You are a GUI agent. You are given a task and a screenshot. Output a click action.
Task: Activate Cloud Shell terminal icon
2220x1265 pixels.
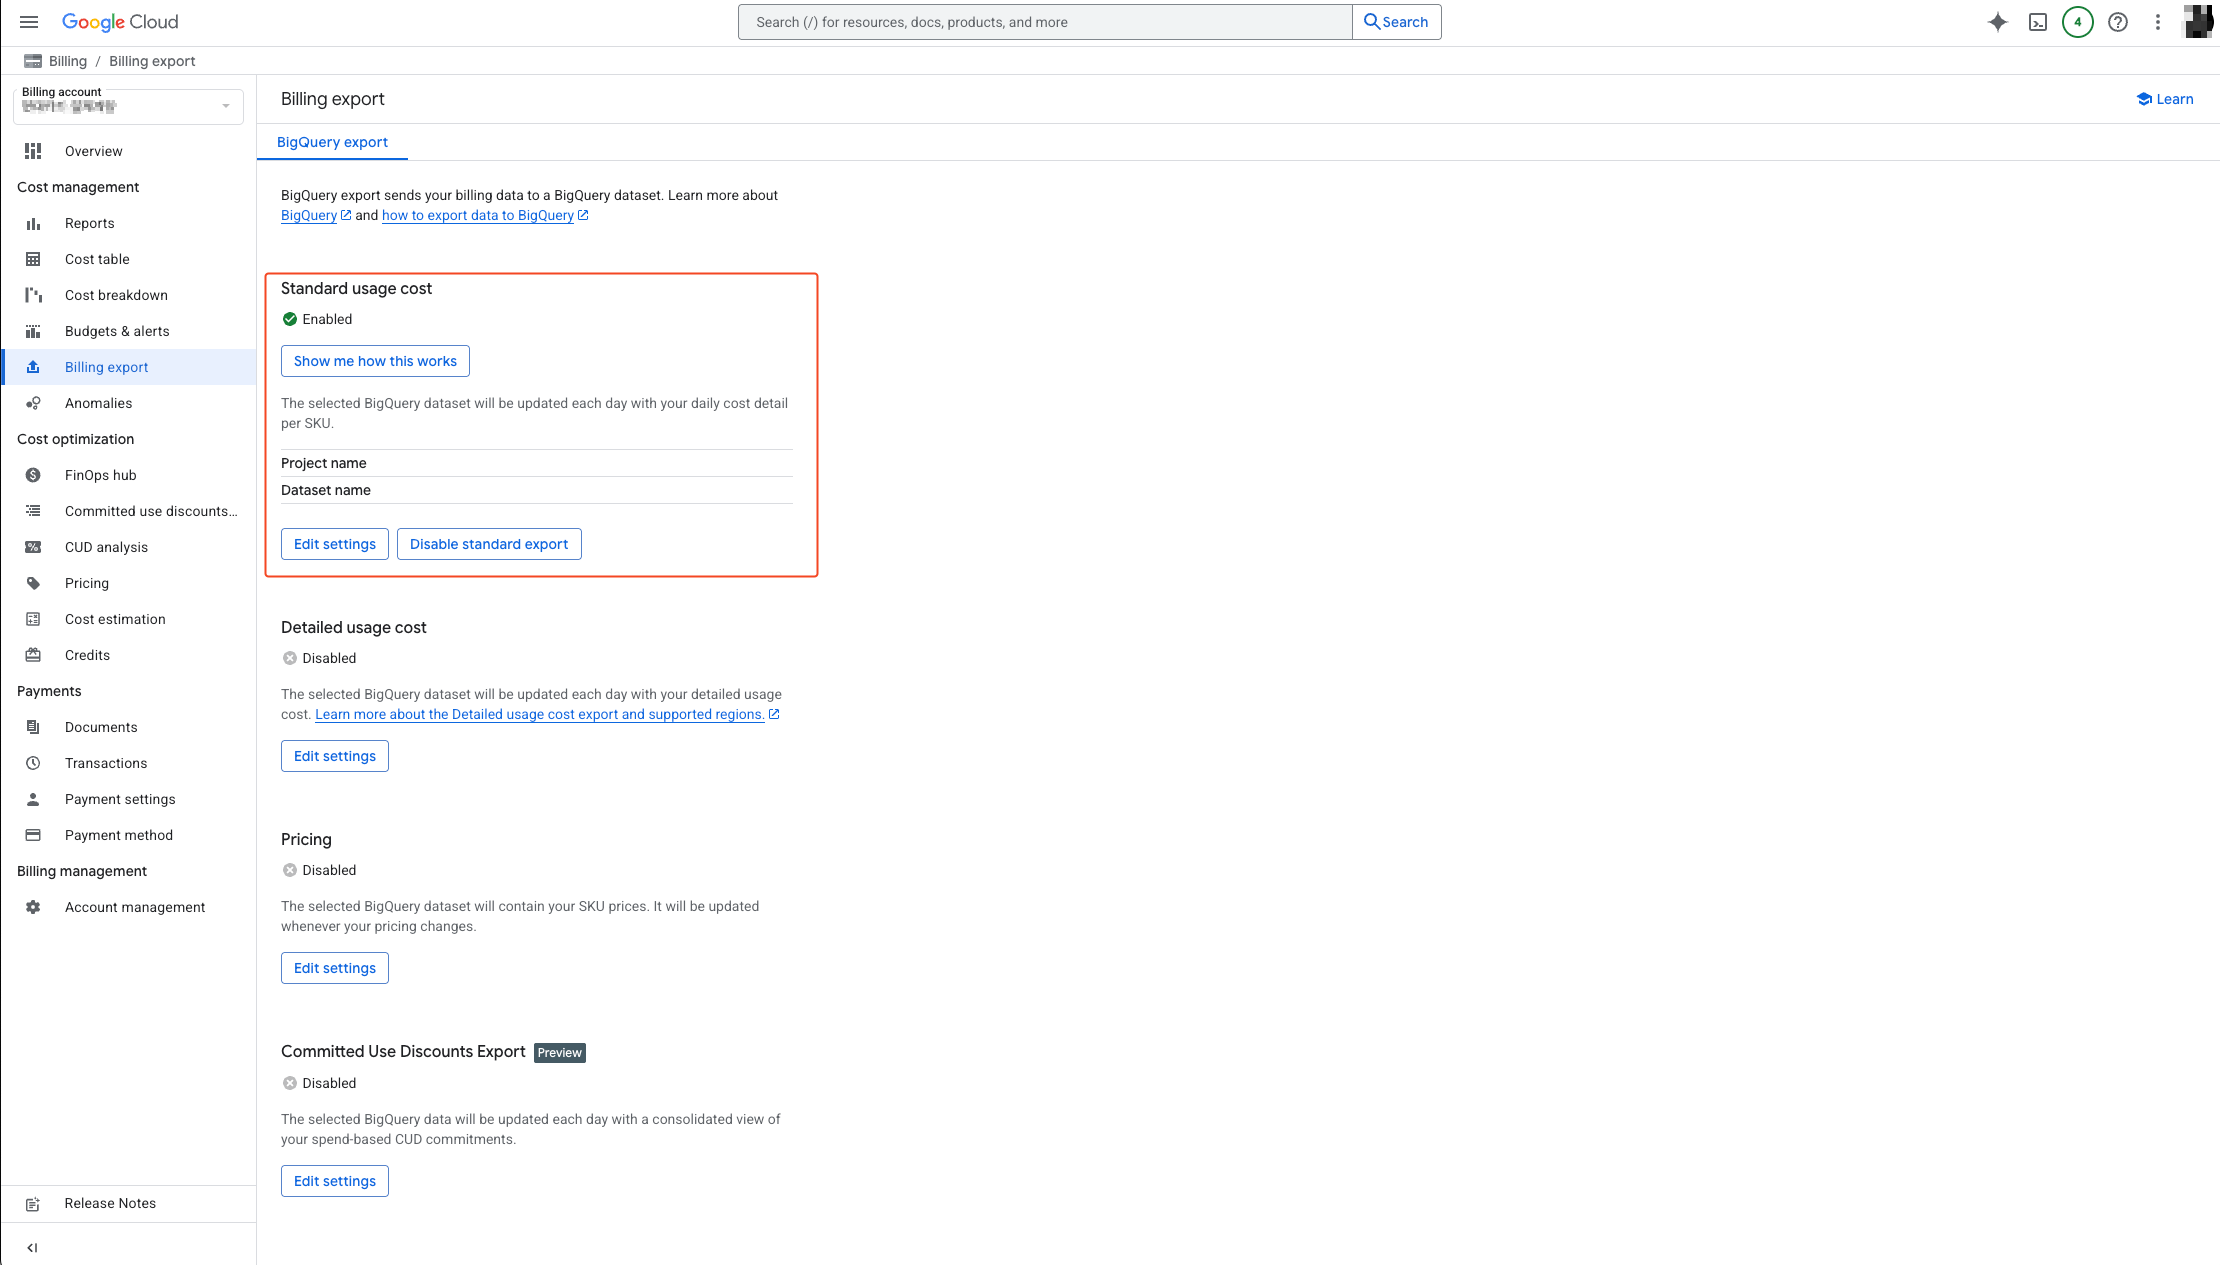(x=2037, y=22)
